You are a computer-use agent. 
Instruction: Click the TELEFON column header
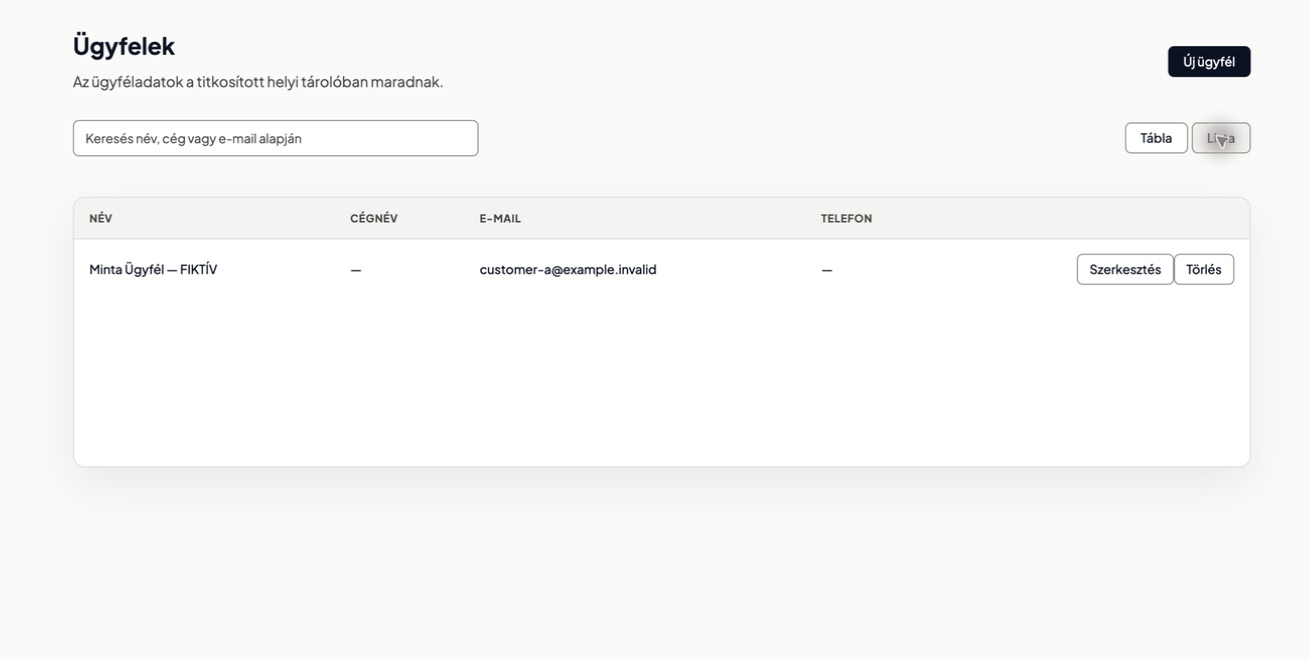[847, 218]
